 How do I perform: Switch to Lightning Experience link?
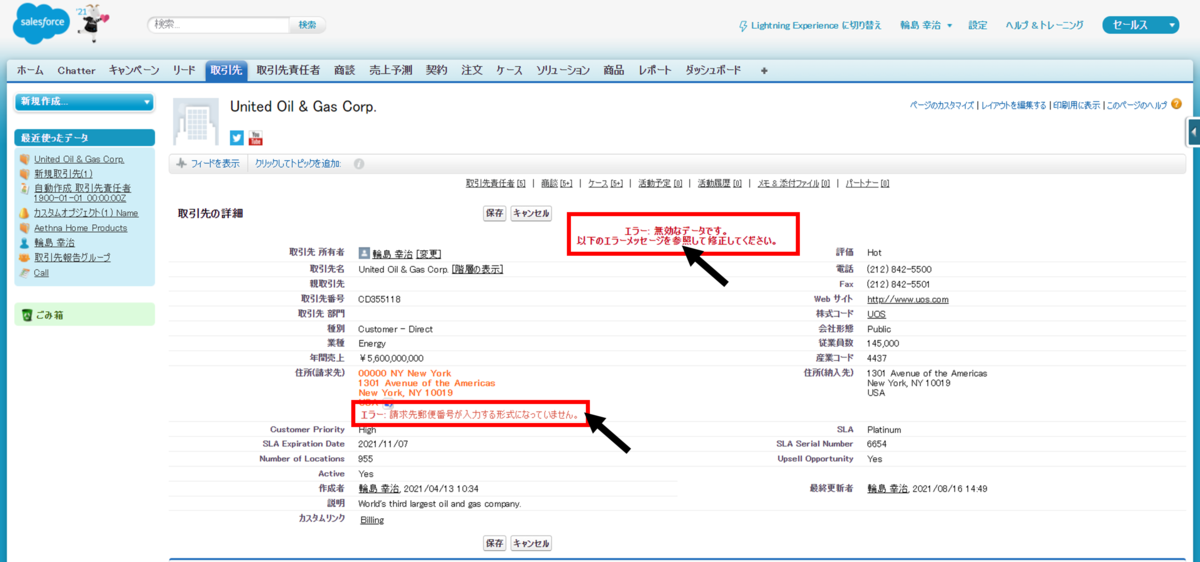(816, 25)
